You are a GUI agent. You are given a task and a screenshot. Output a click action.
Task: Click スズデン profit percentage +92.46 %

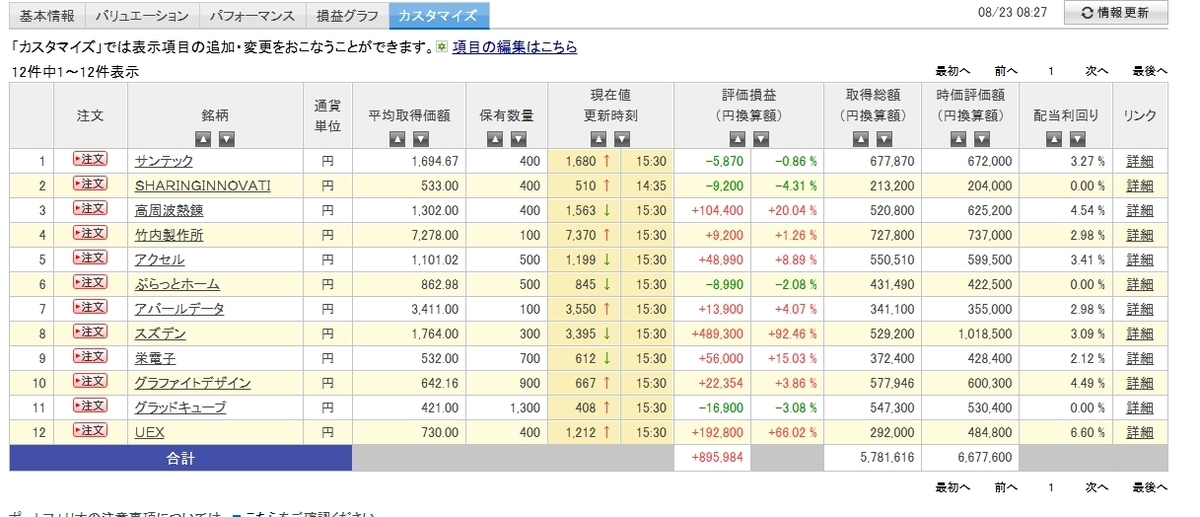(x=792, y=333)
